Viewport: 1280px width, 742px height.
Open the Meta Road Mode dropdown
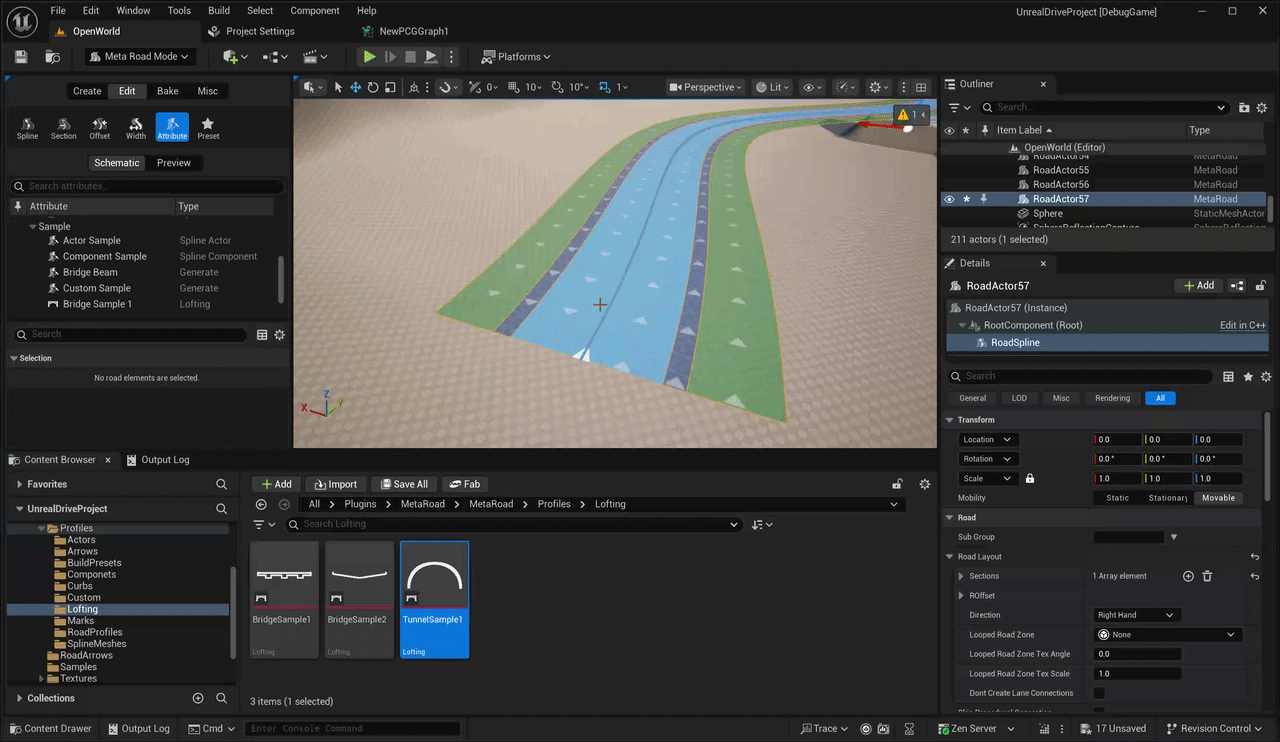tap(139, 57)
